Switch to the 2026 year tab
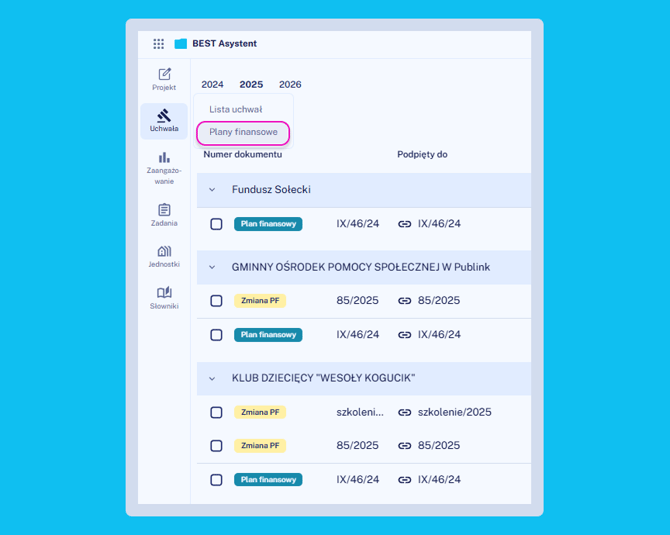This screenshot has width=670, height=535. point(290,85)
